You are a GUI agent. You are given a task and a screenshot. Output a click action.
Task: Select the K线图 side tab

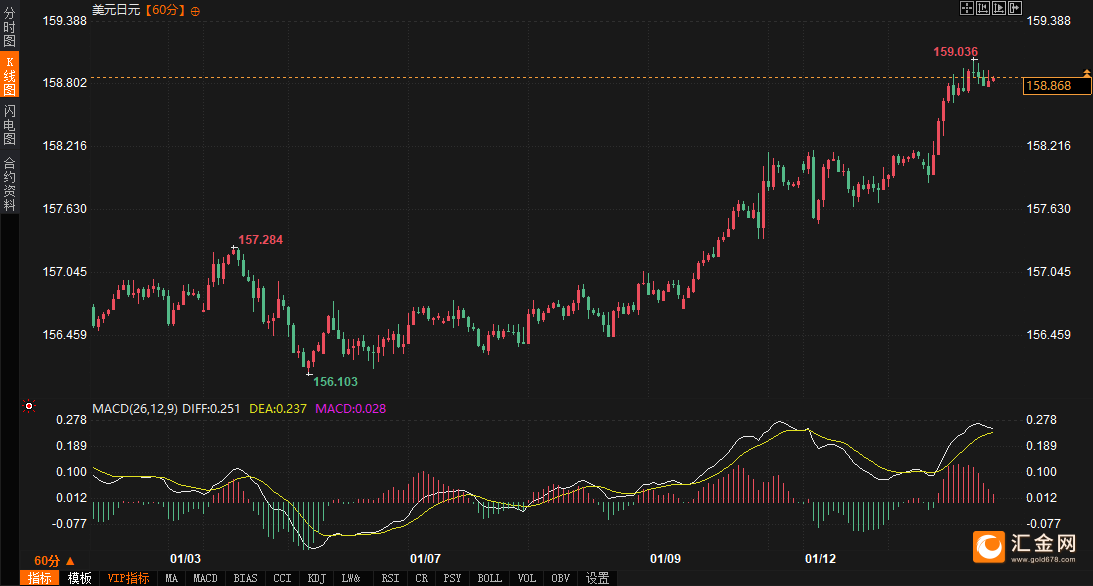[9, 76]
